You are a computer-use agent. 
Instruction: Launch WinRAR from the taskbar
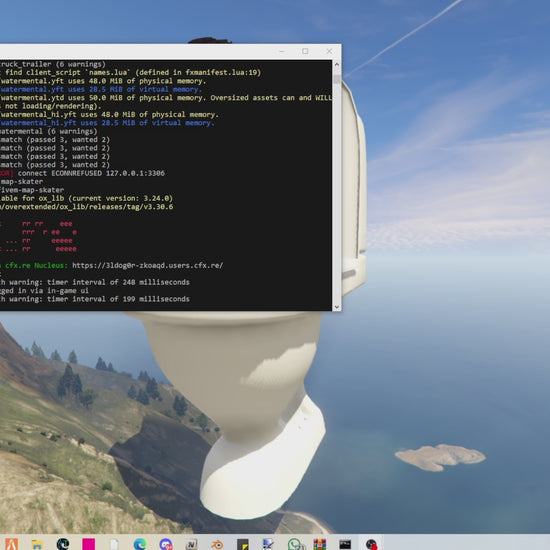(320, 544)
